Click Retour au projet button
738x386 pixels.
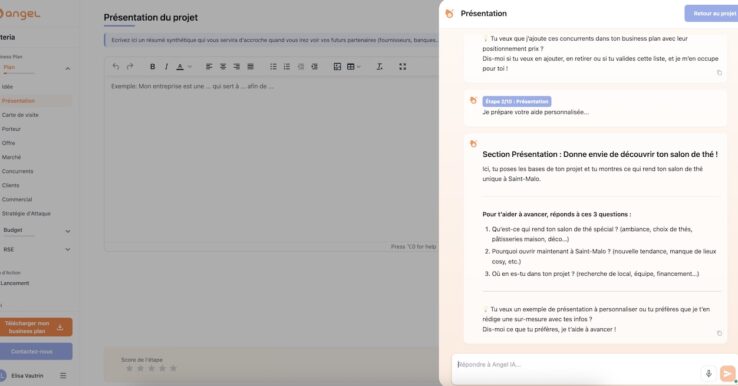pyautogui.click(x=712, y=14)
